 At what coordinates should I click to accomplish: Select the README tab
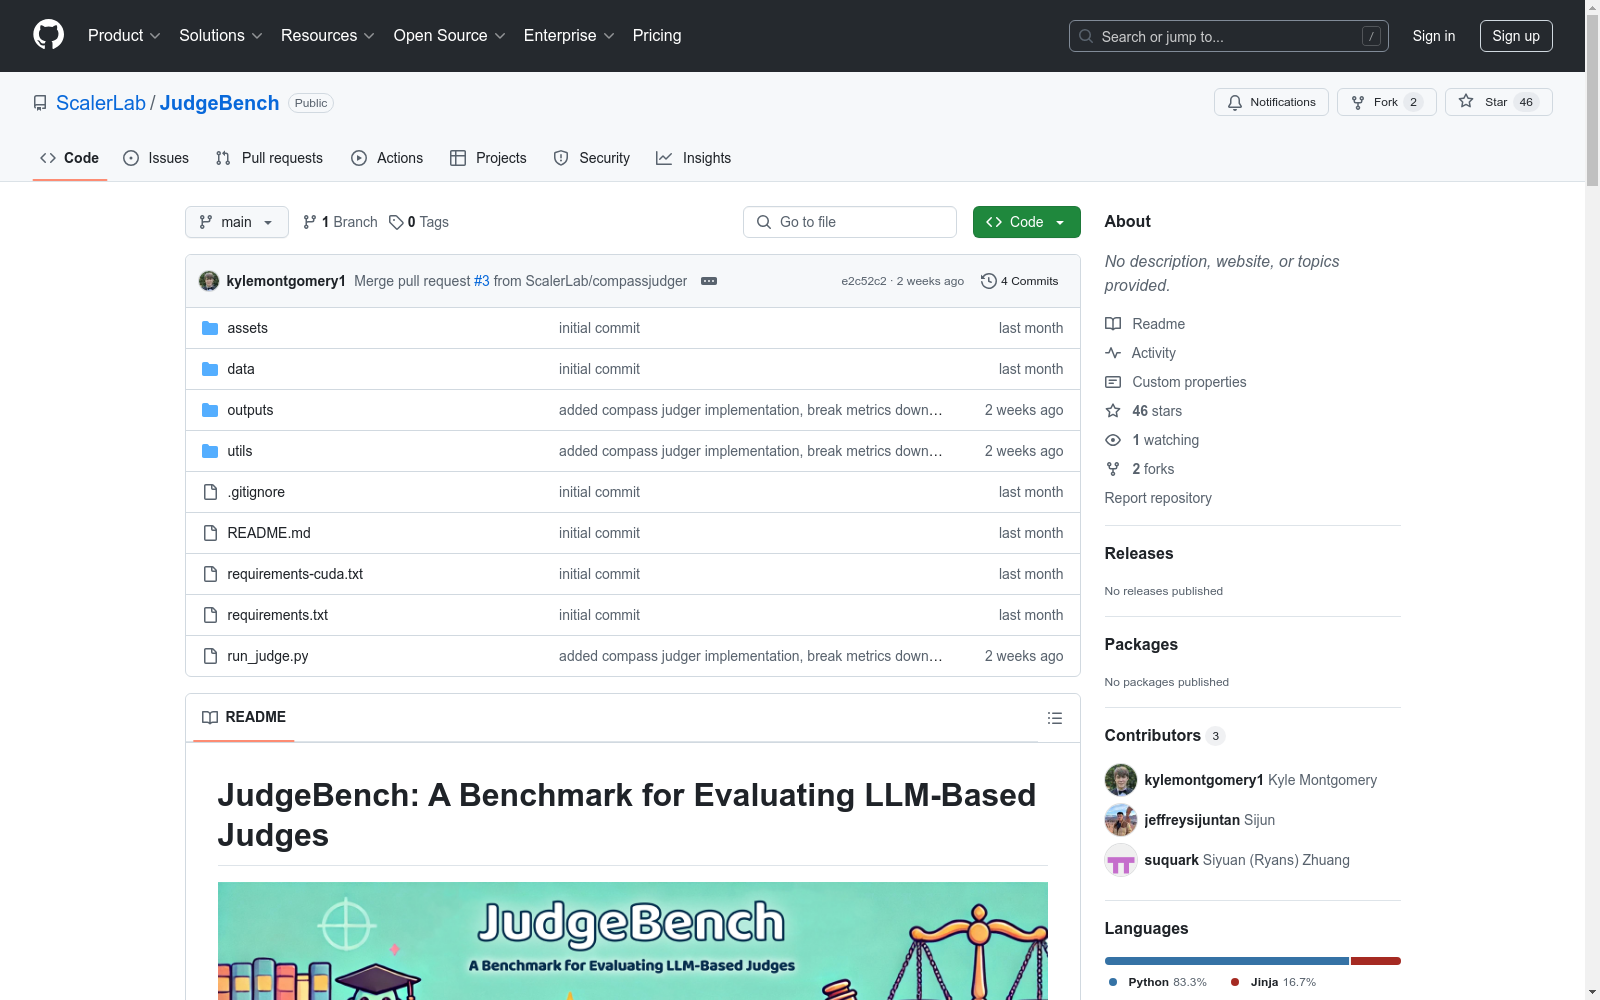coord(244,717)
